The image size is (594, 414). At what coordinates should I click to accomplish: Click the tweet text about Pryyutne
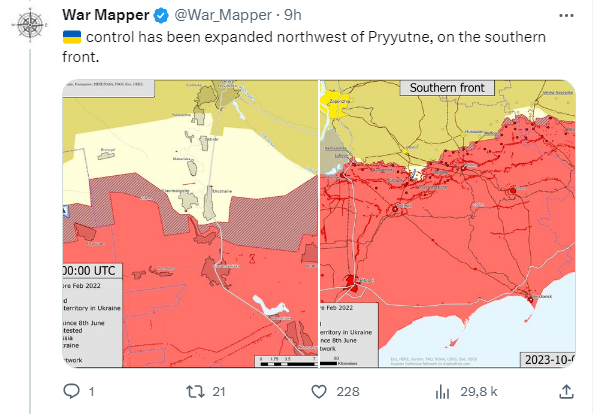(304, 47)
